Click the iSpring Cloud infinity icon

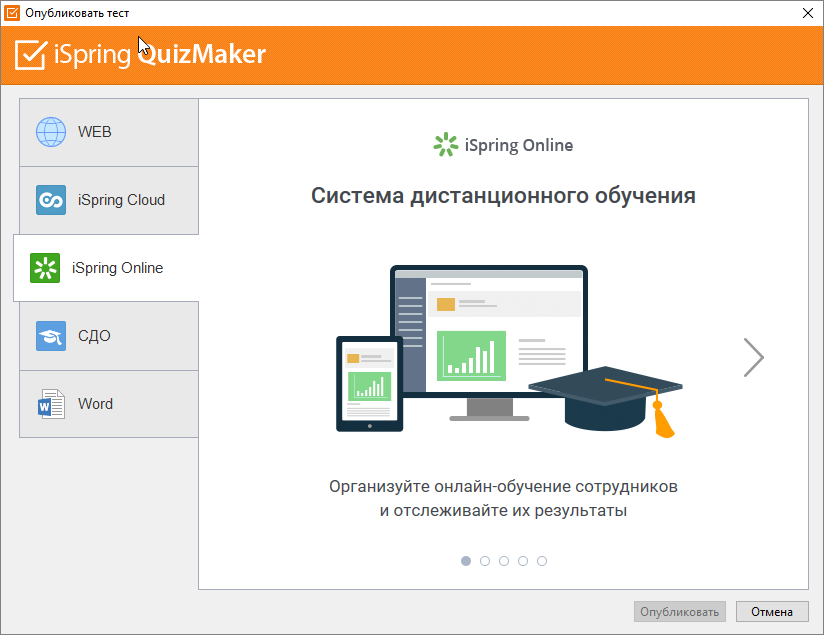(51, 200)
